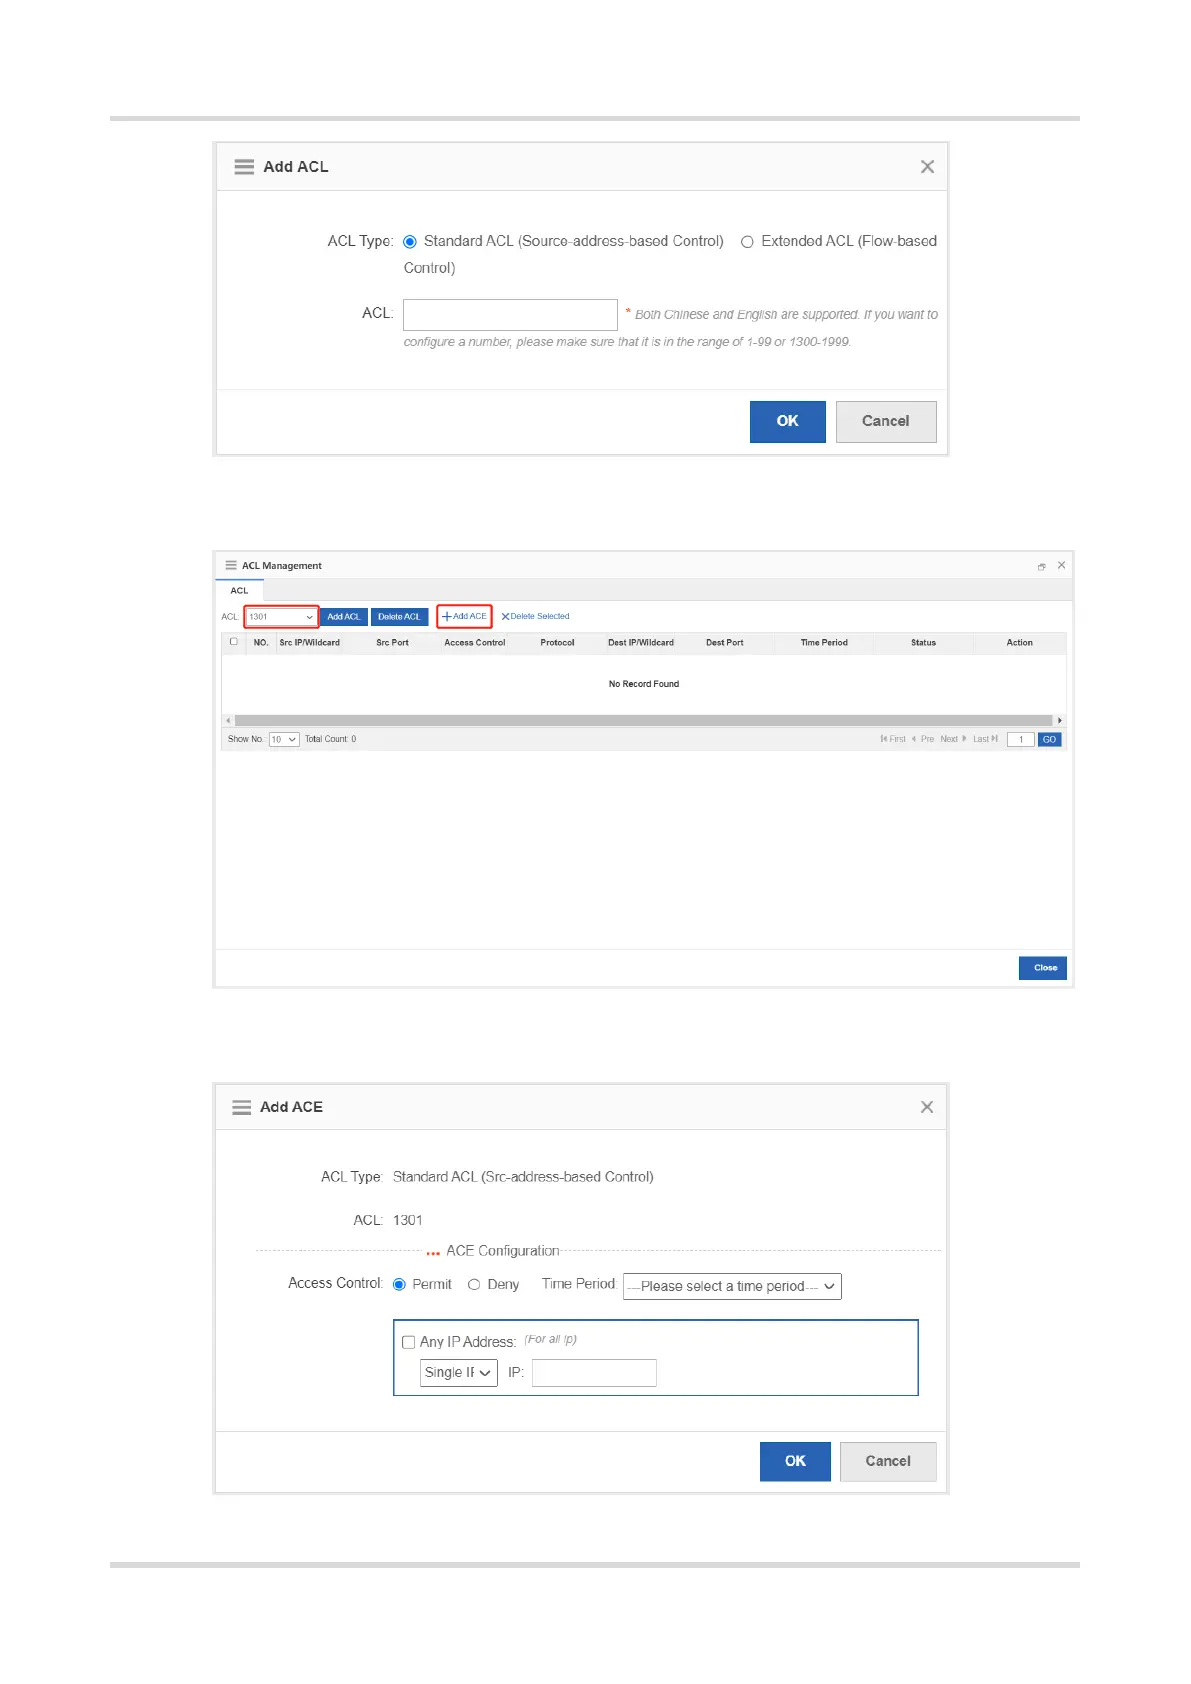The height and width of the screenshot is (1684, 1191).
Task: Click the Delete Selected X icon
Action: click(x=505, y=617)
